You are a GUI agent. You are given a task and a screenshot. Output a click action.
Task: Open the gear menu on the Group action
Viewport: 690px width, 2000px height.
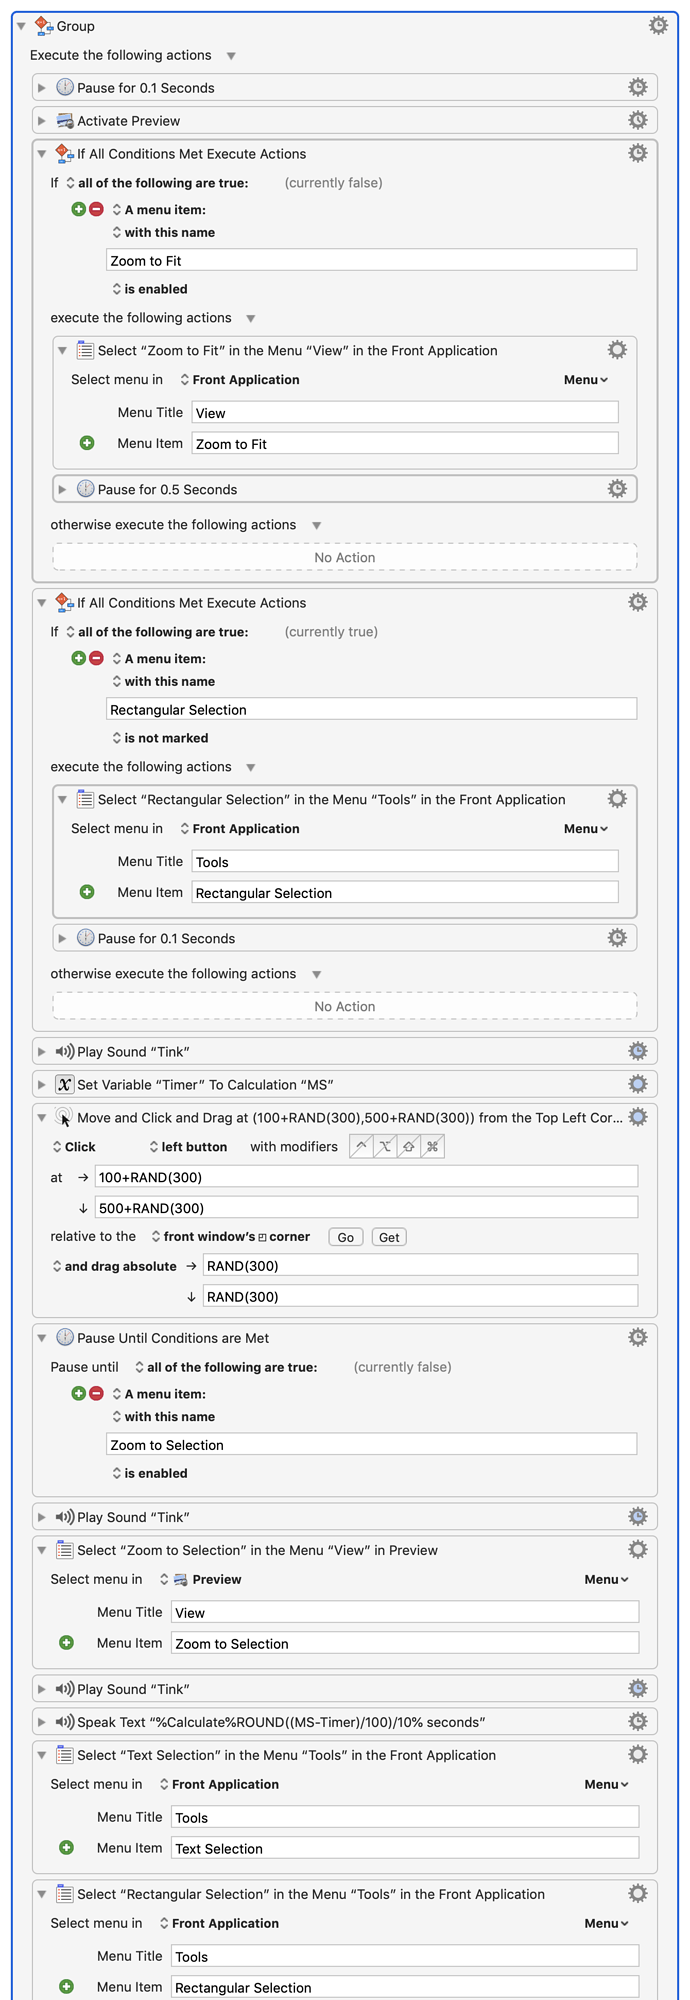pos(658,26)
